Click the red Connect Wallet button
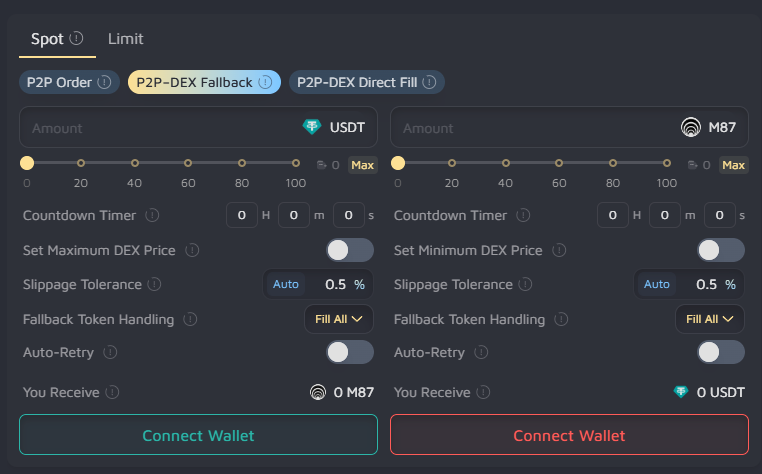 tap(569, 435)
